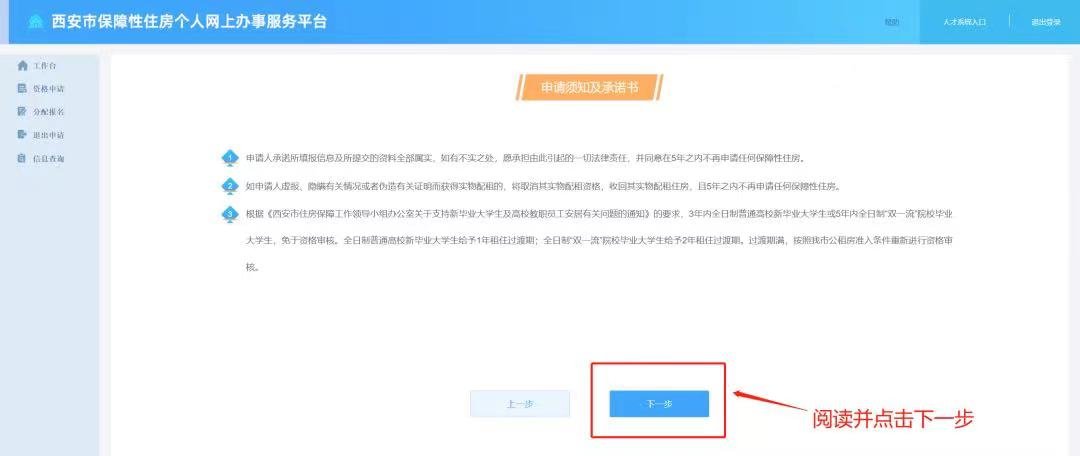Click the 申请须知及承诺书 orange title banner
Viewport: 1080px width, 456px height.
click(589, 88)
